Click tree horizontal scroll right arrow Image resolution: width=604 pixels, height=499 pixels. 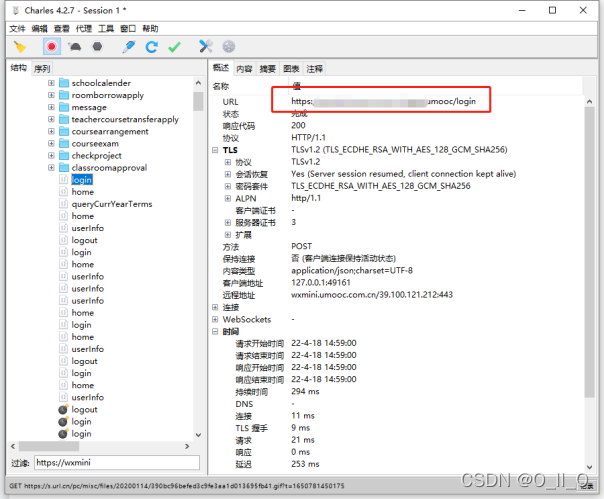coord(187,446)
